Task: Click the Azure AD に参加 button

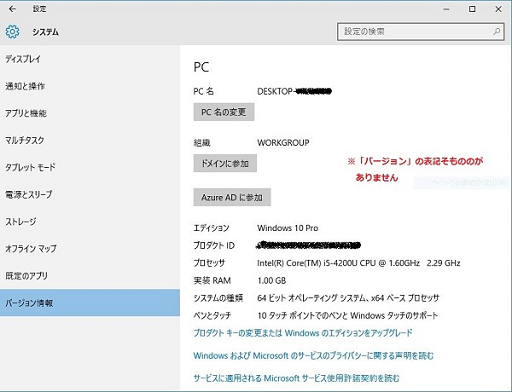Action: pos(232,197)
